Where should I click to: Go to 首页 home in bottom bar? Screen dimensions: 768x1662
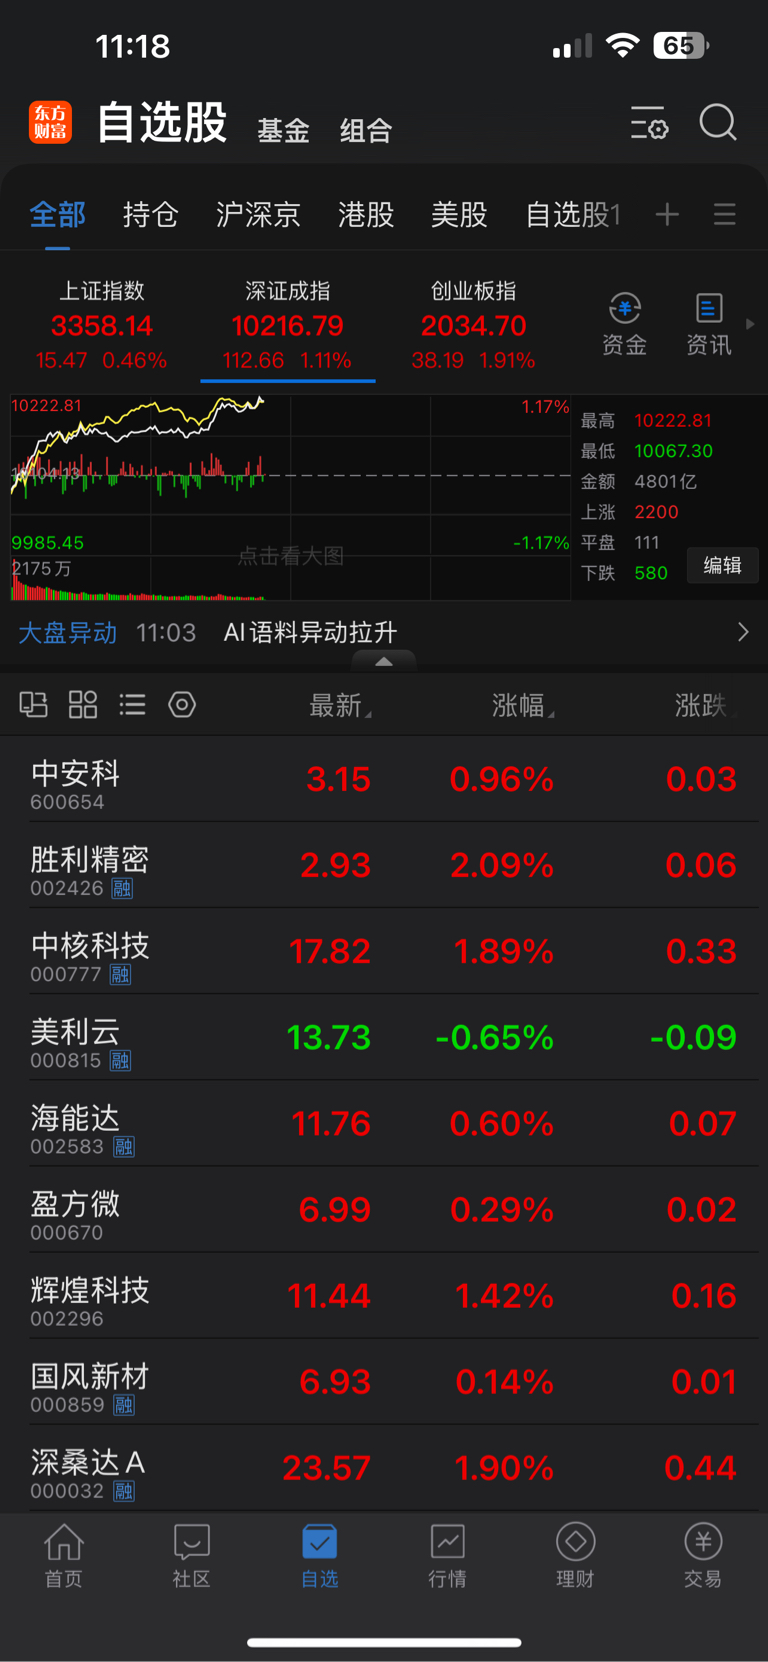coord(64,1556)
